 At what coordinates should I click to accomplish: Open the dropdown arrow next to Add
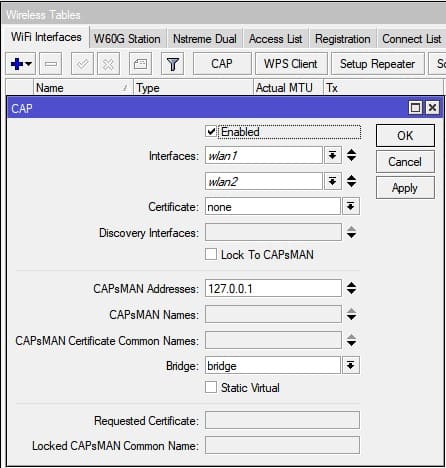(x=29, y=64)
